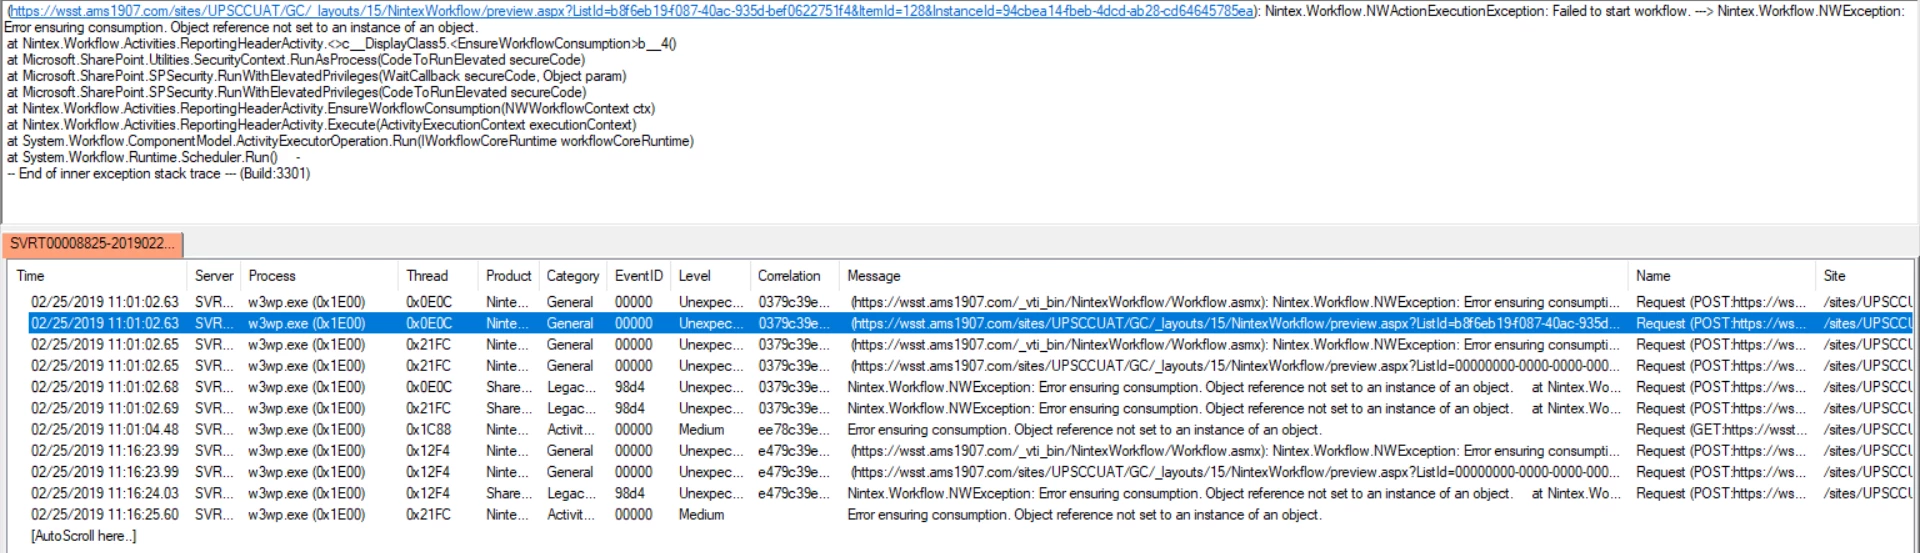Screen dimensions: 1920x553
Task: Sort by the EventID column header
Action: click(639, 276)
